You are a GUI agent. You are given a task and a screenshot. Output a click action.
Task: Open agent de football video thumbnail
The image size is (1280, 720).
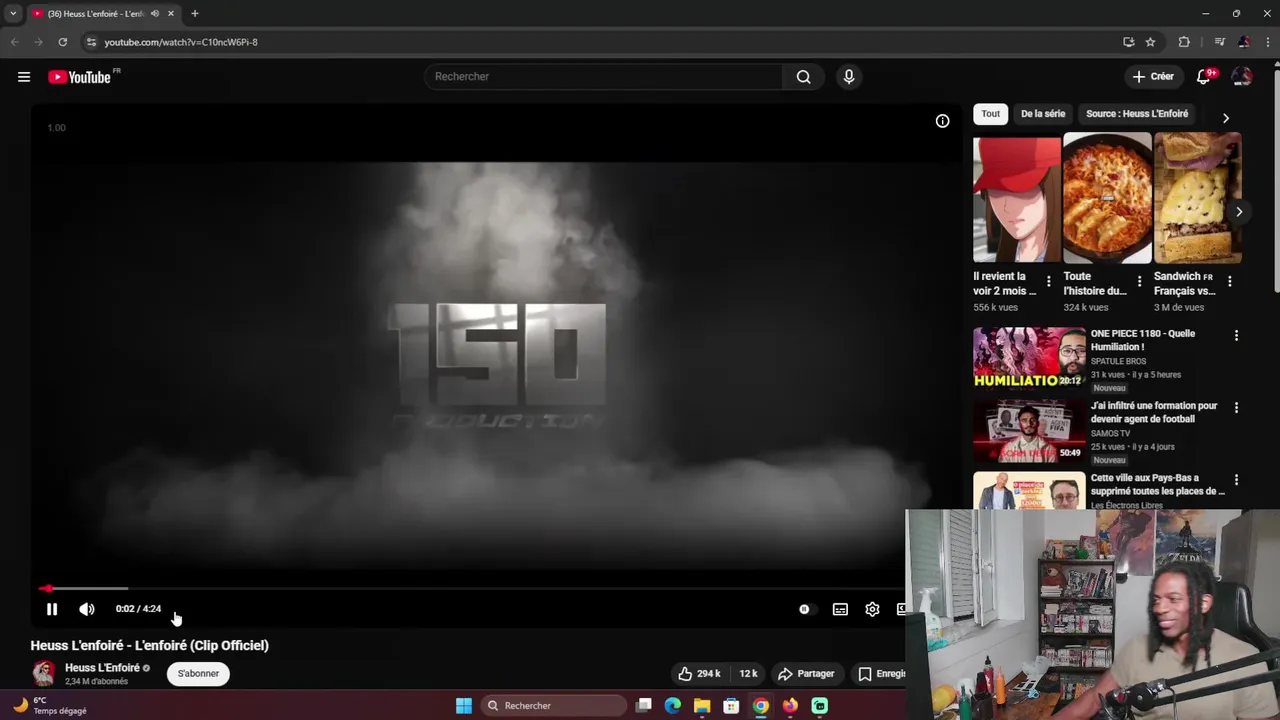(1029, 431)
